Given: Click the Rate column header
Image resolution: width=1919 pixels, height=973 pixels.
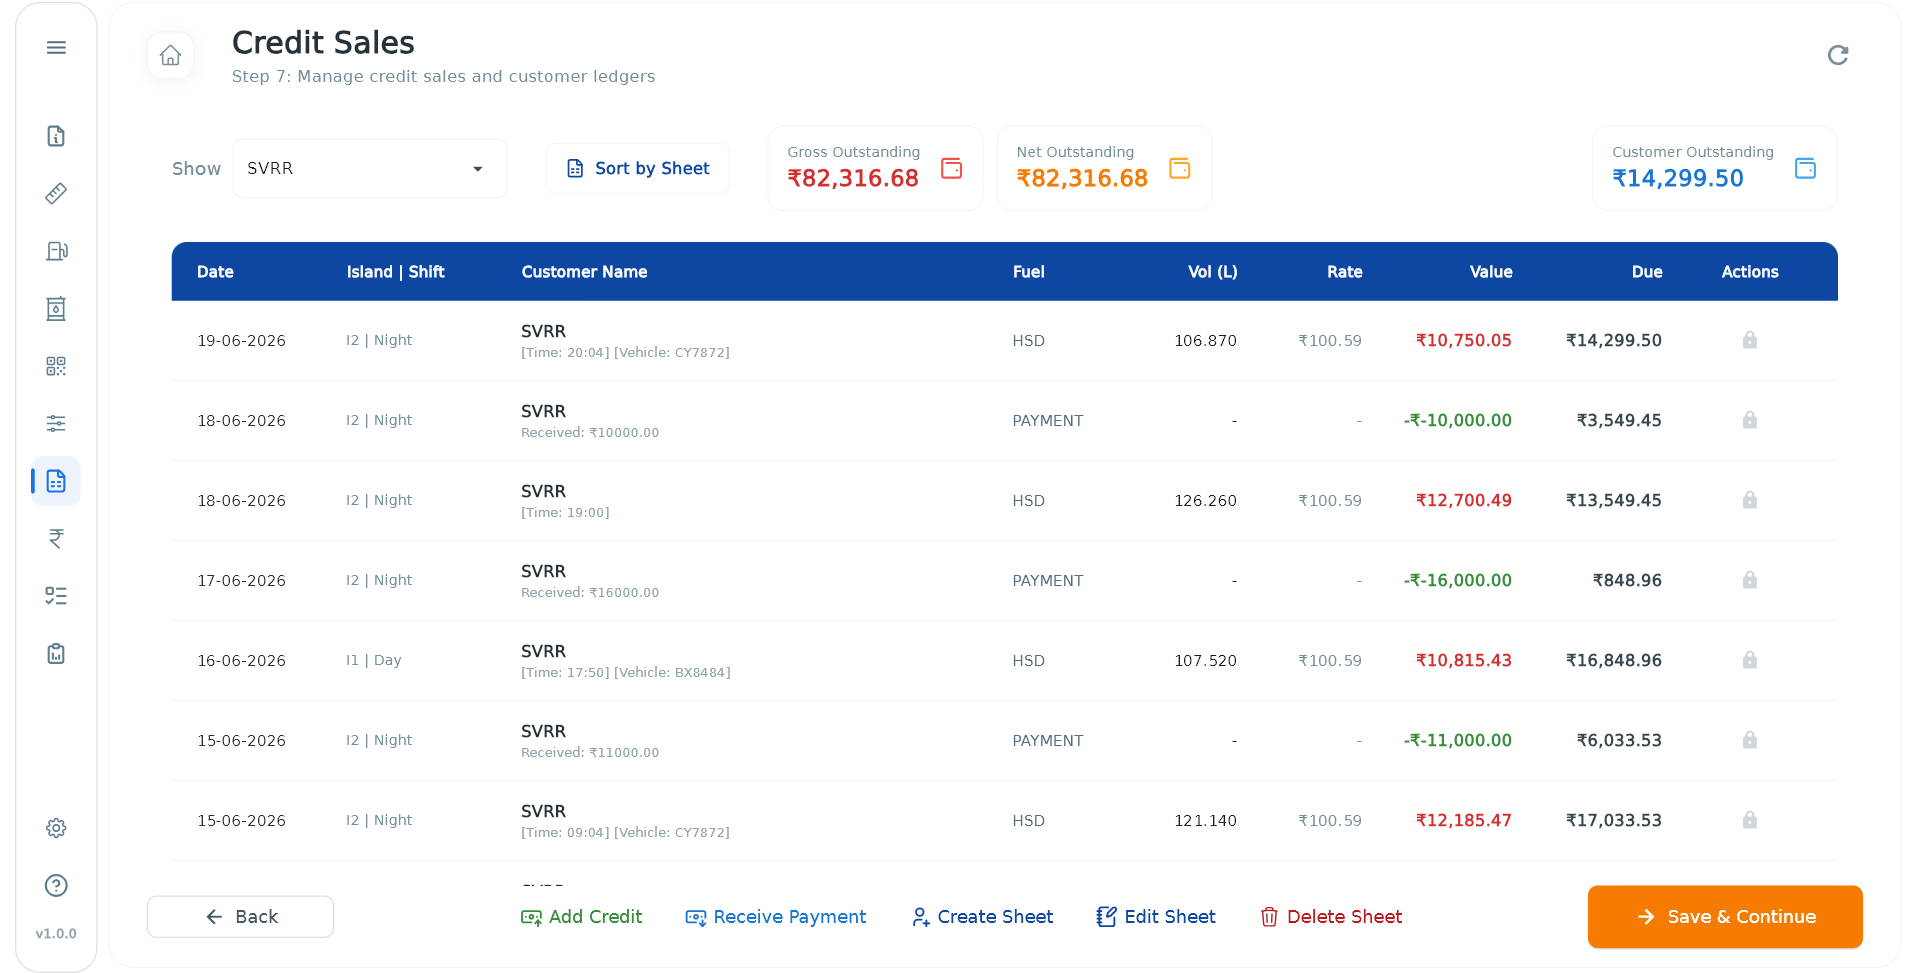Looking at the screenshot, I should tap(1344, 272).
